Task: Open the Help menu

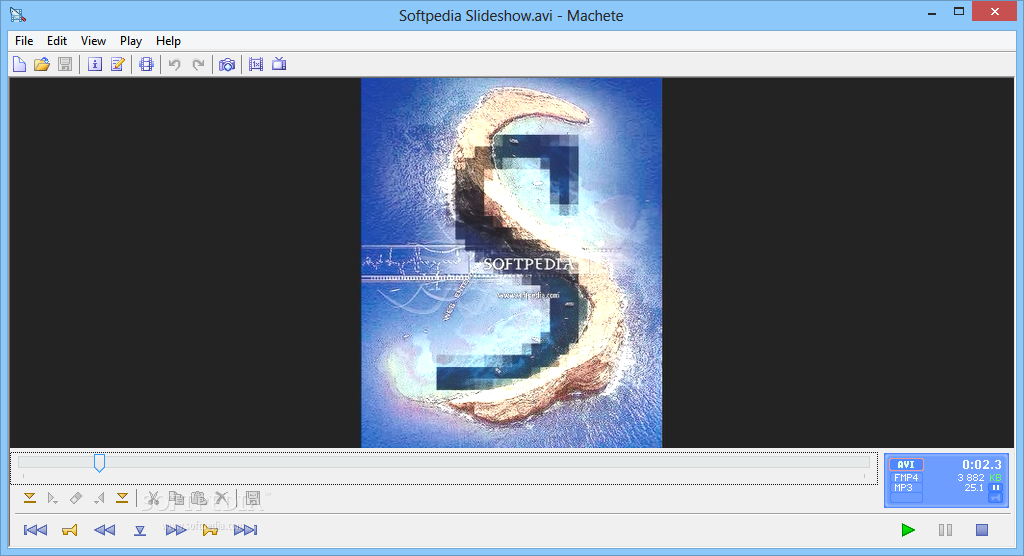Action: (168, 41)
